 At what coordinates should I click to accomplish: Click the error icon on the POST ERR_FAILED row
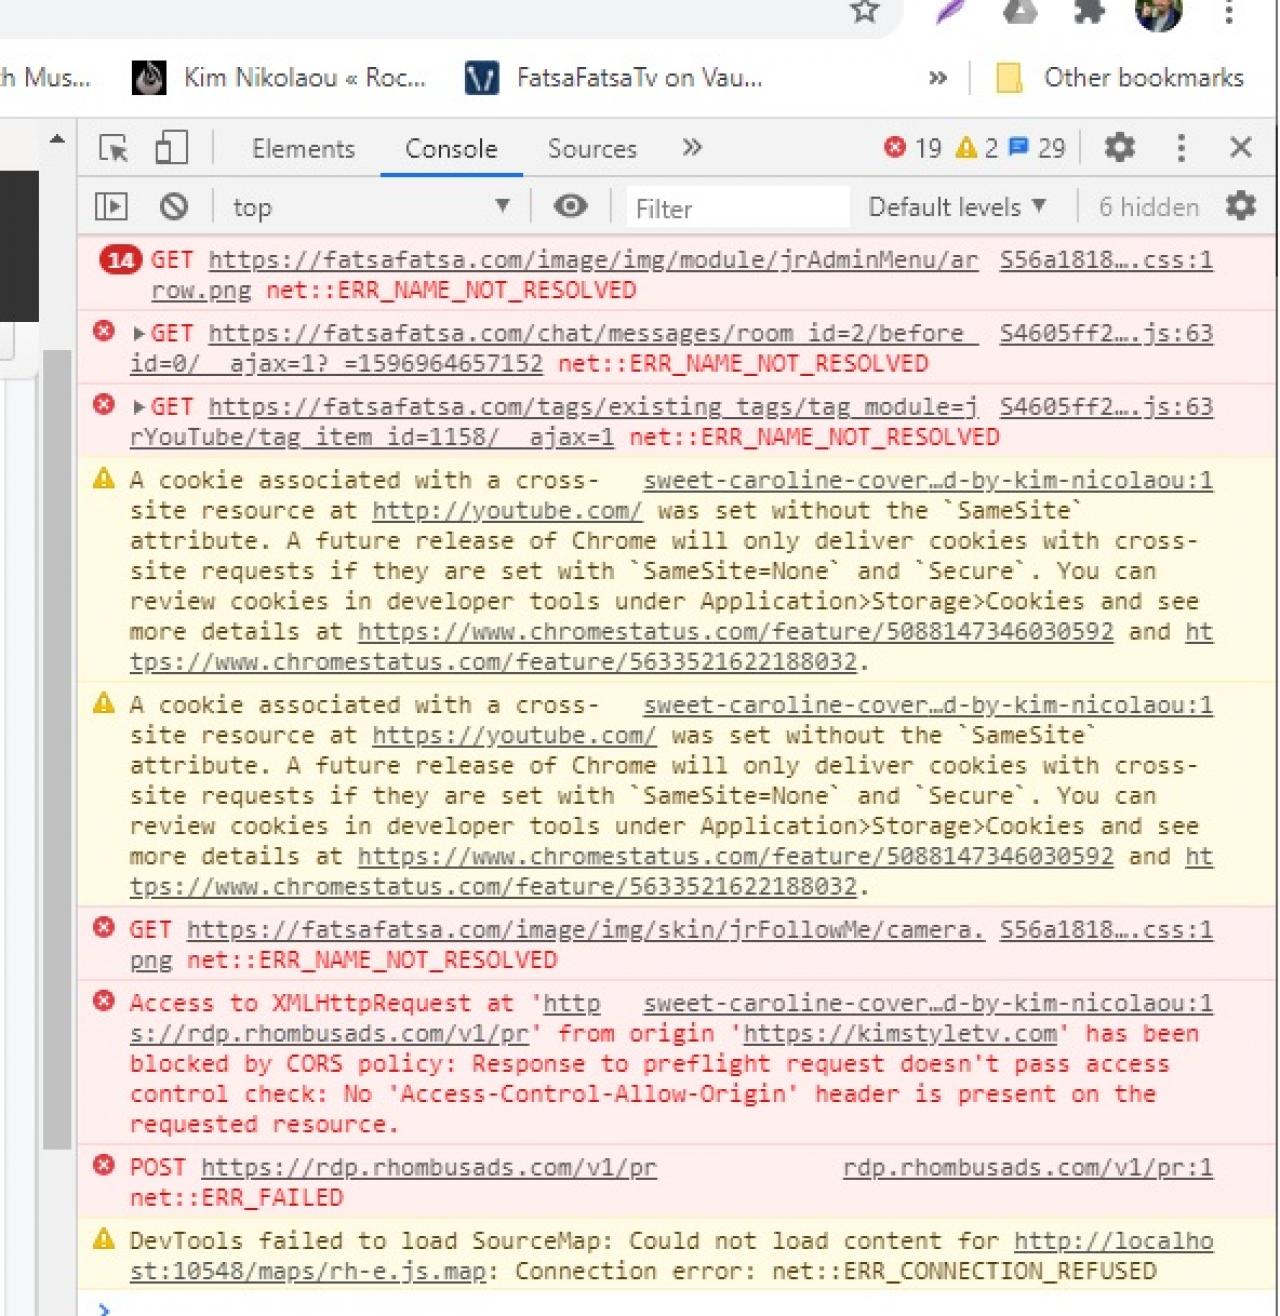point(103,1166)
